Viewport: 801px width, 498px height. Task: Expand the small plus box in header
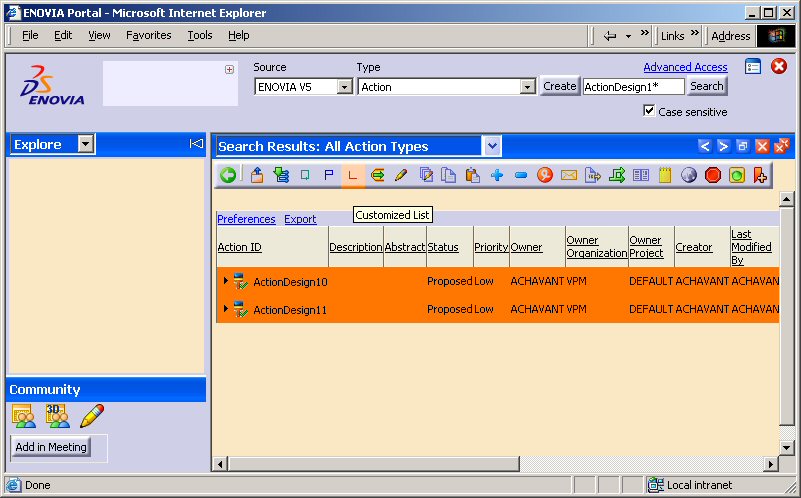[x=229, y=69]
